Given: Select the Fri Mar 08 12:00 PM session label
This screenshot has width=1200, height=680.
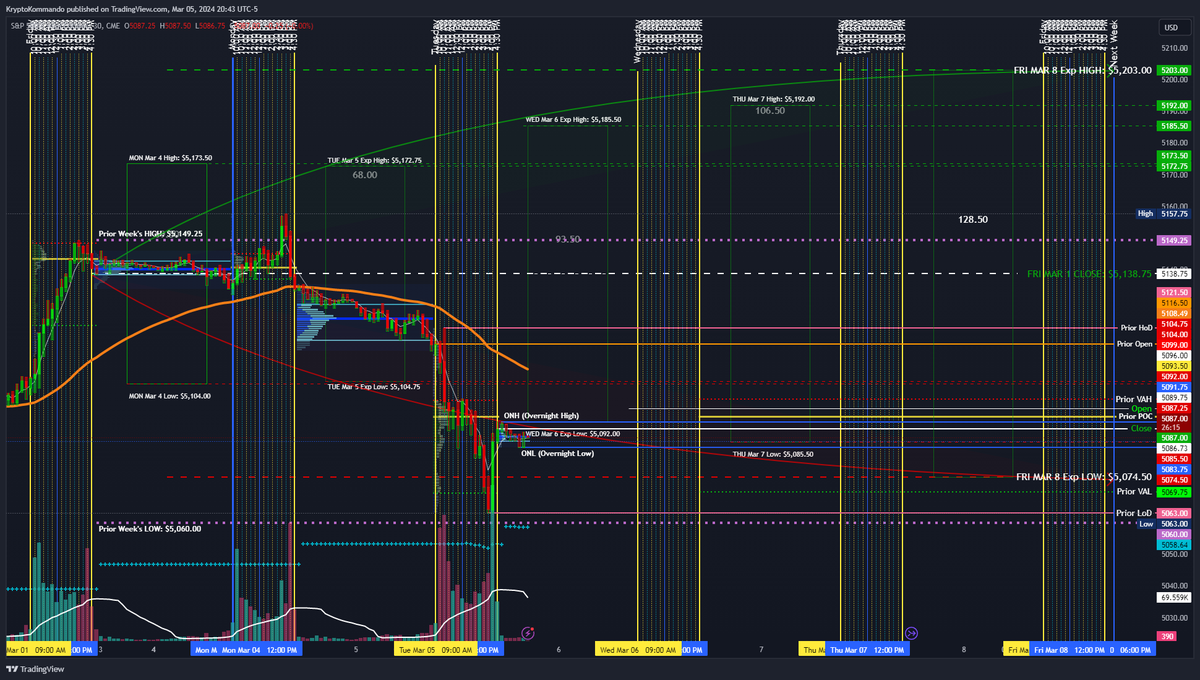Looking at the screenshot, I should tap(1070, 649).
